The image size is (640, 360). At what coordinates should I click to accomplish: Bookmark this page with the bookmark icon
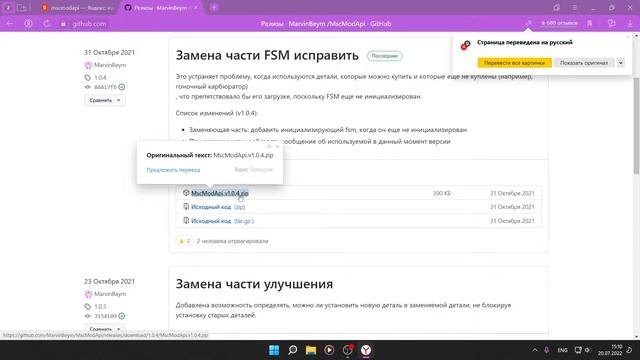[590, 23]
